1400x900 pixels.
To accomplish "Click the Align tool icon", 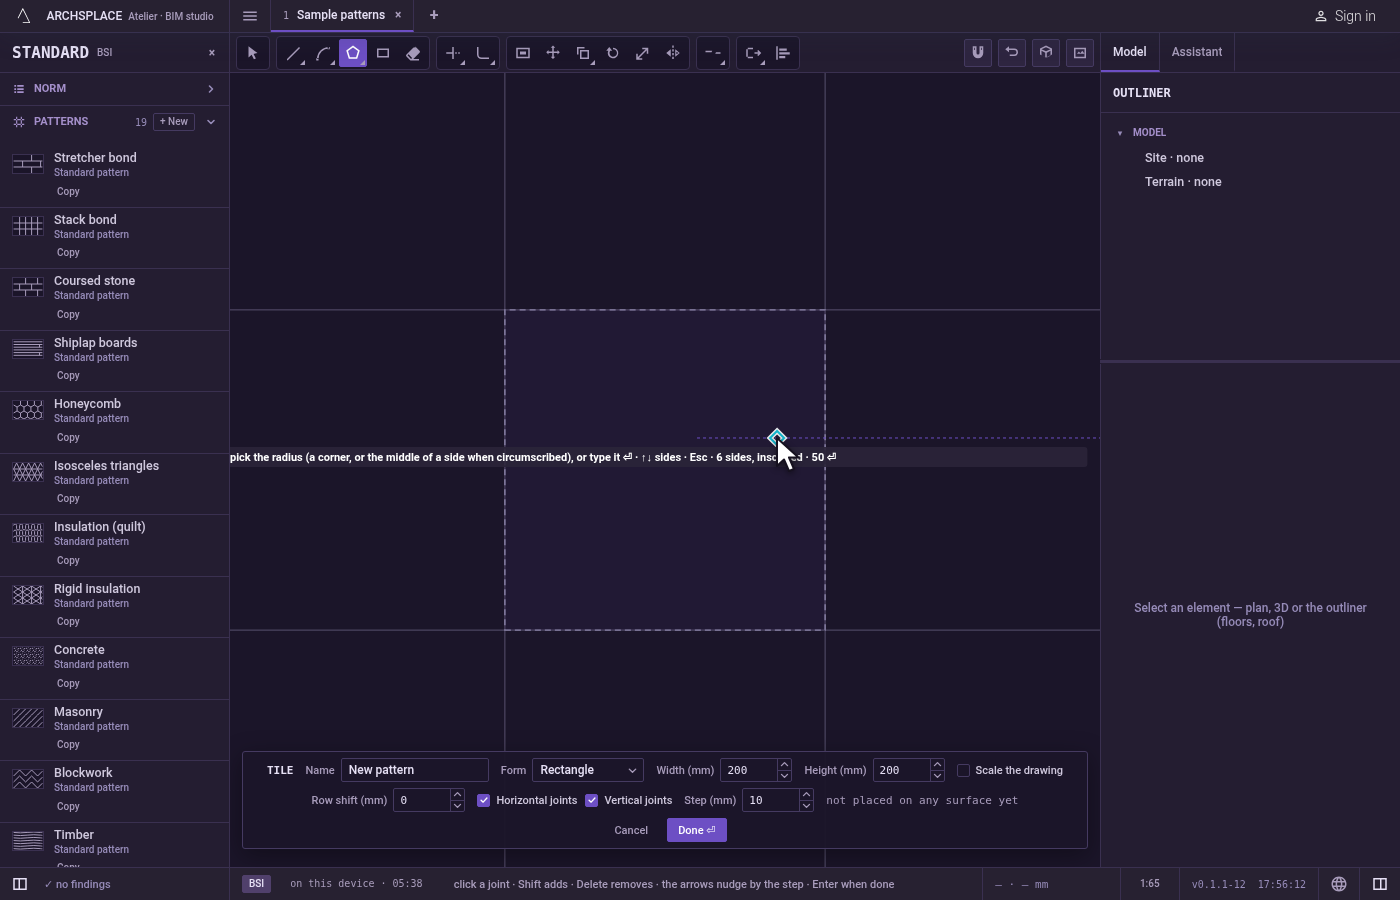I will click(x=783, y=53).
